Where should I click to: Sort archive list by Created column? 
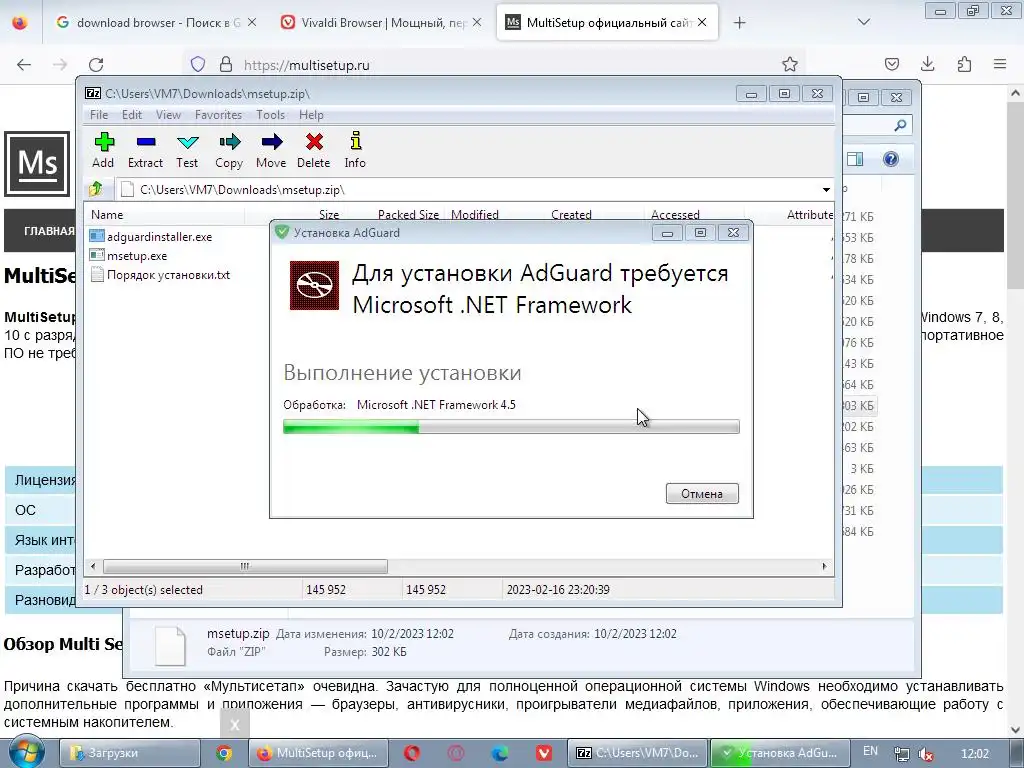(x=571, y=215)
